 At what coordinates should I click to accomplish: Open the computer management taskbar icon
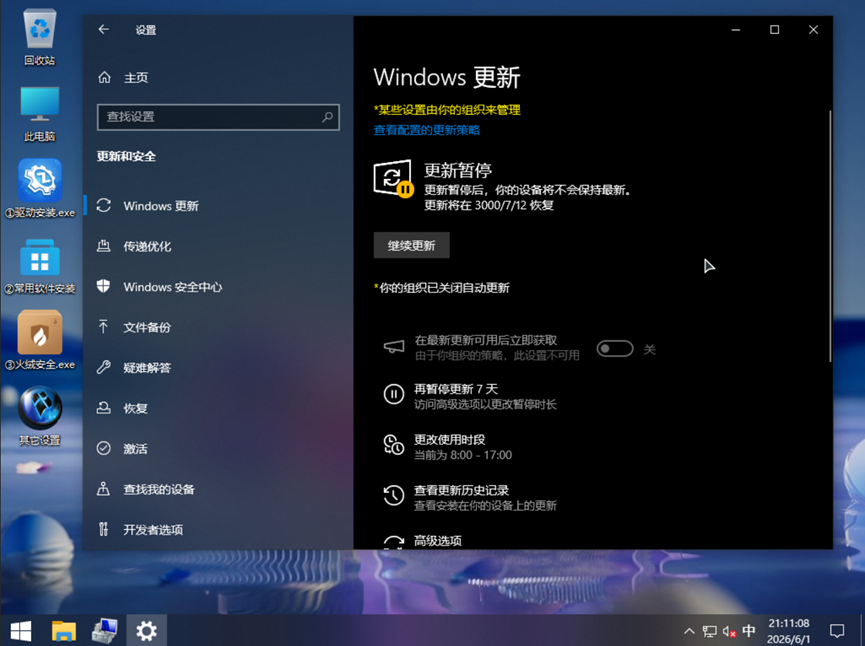pos(104,631)
